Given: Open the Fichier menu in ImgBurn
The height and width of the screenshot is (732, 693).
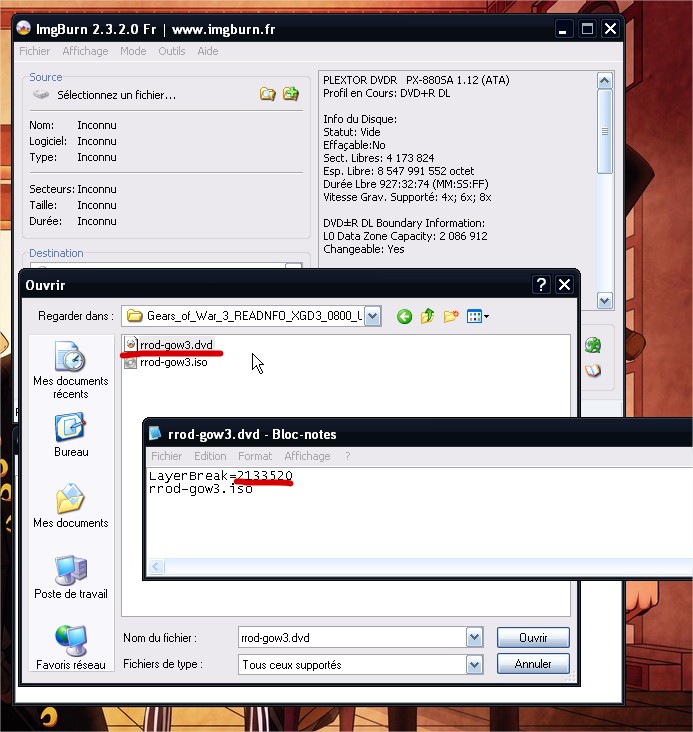Looking at the screenshot, I should click(35, 51).
